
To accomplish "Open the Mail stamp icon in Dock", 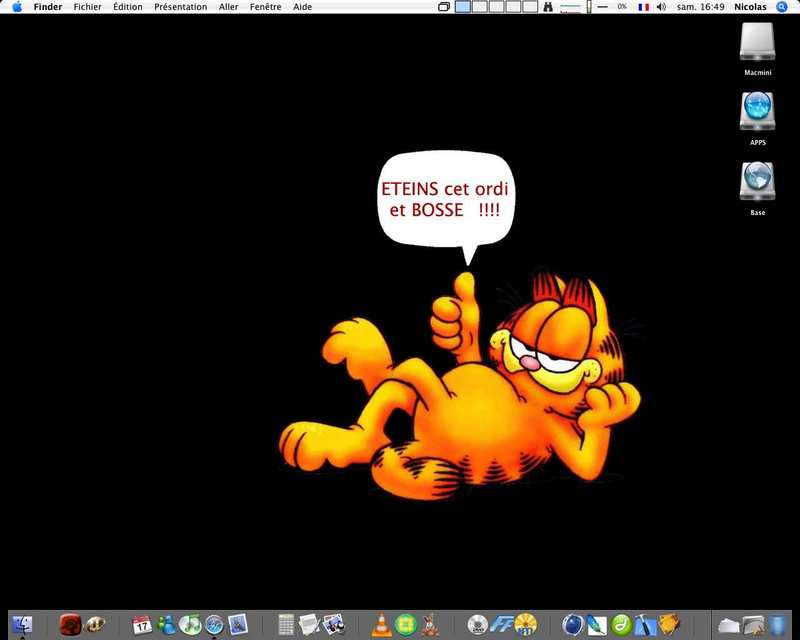I will (238, 625).
